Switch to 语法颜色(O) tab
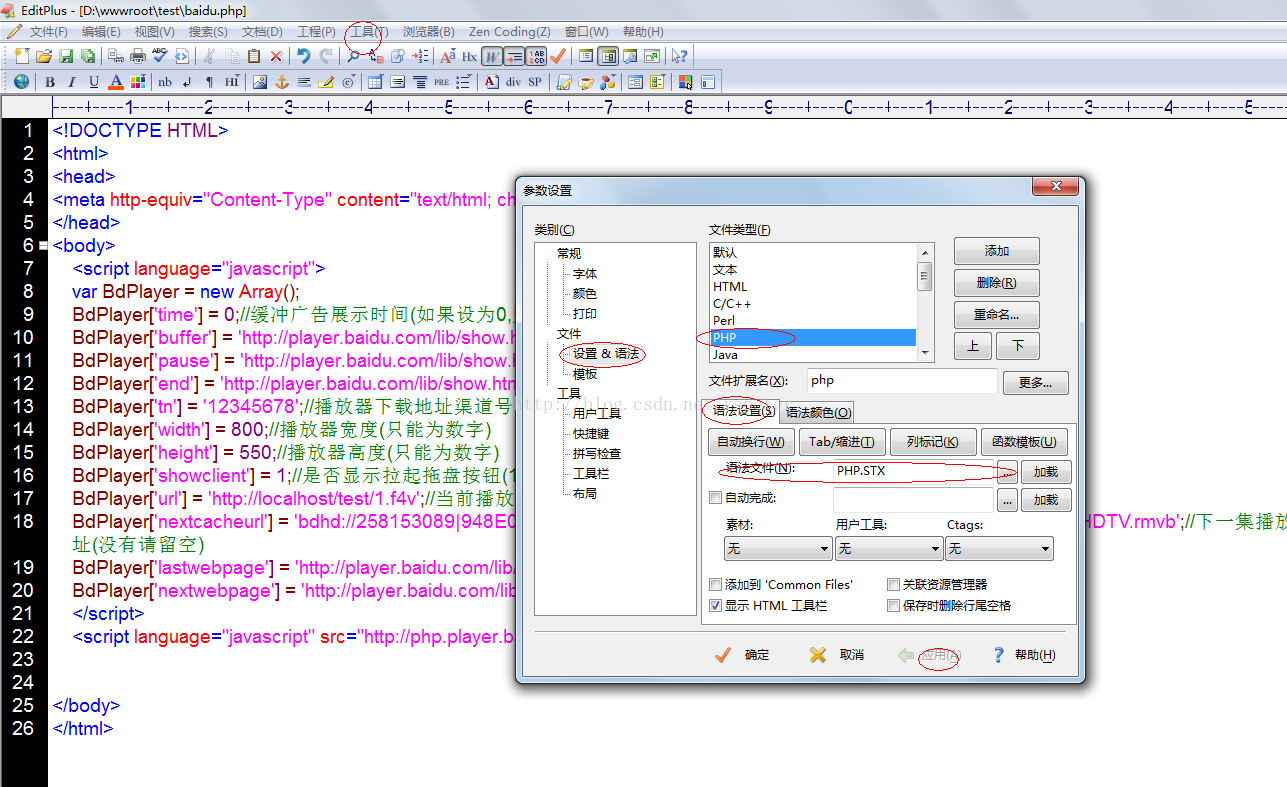This screenshot has height=787, width=1287. (x=817, y=412)
